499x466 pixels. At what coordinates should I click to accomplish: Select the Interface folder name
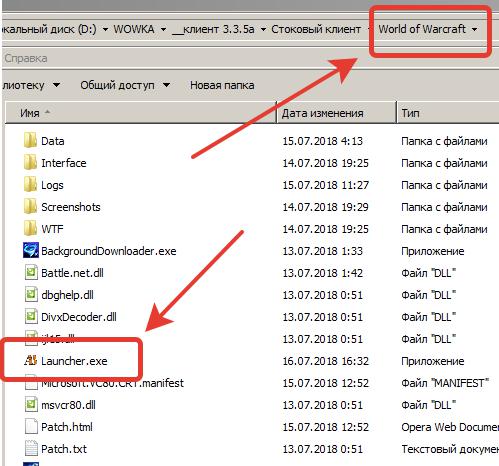[64, 163]
